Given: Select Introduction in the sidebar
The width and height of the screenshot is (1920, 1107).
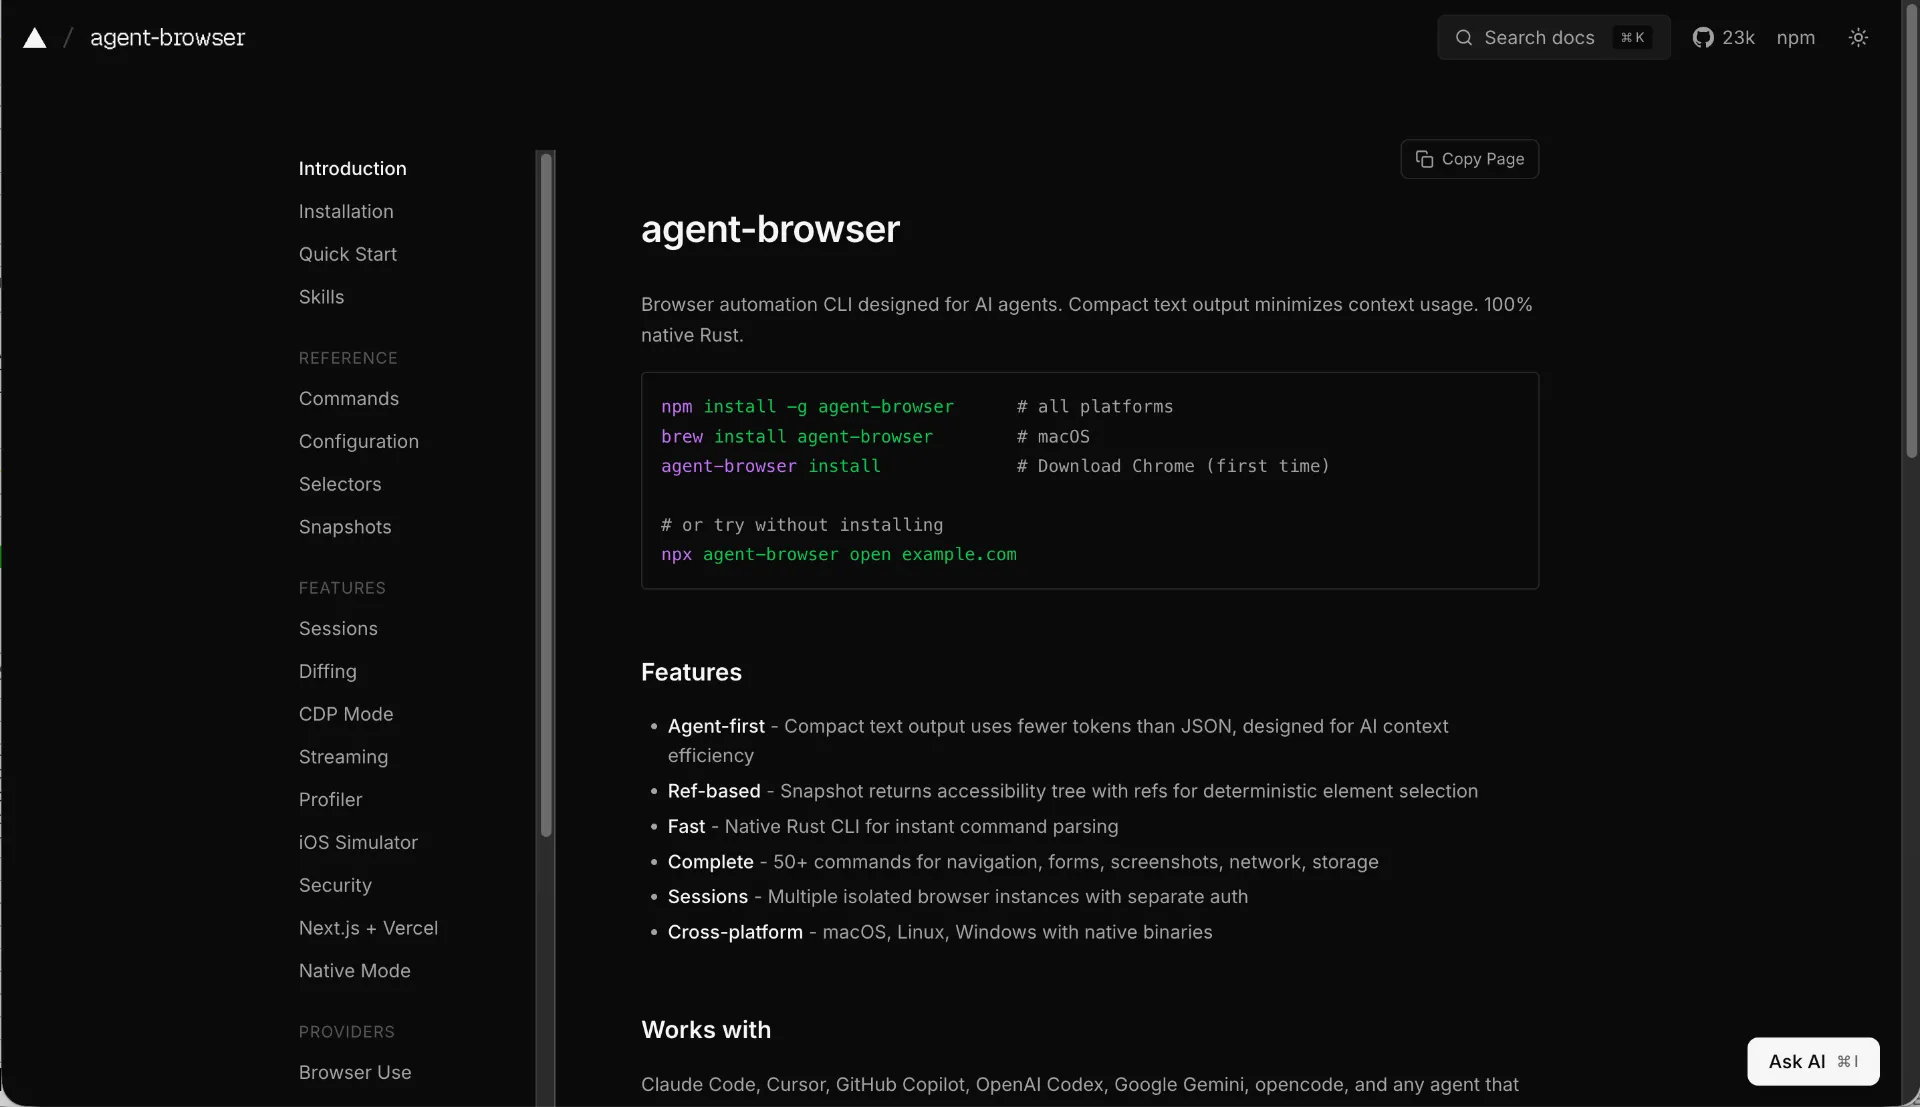Looking at the screenshot, I should pos(352,168).
